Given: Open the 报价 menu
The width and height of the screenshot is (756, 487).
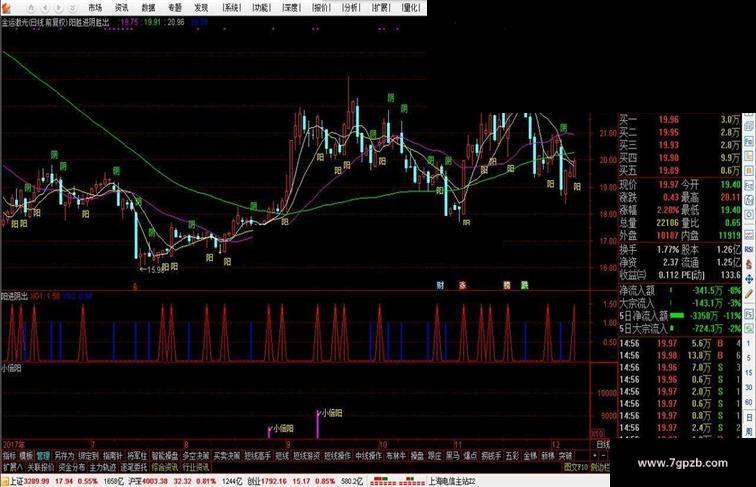Looking at the screenshot, I should [x=321, y=8].
